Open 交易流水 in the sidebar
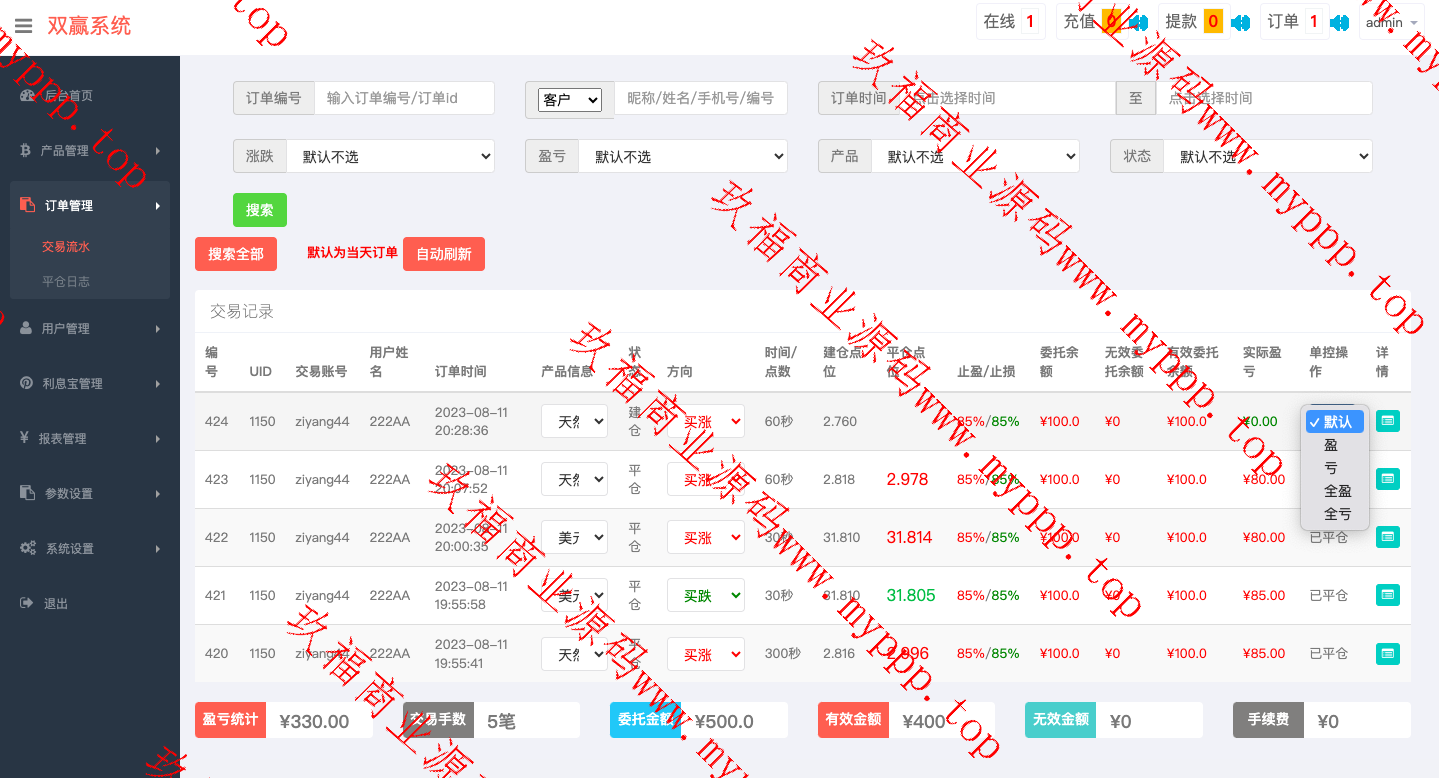The image size is (1439, 778). point(66,246)
